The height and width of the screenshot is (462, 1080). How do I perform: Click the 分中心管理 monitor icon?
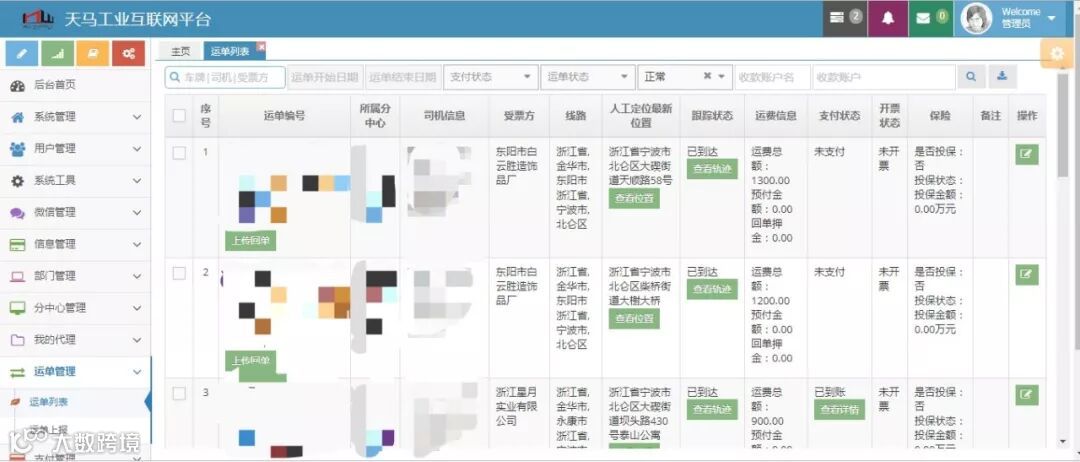18,308
